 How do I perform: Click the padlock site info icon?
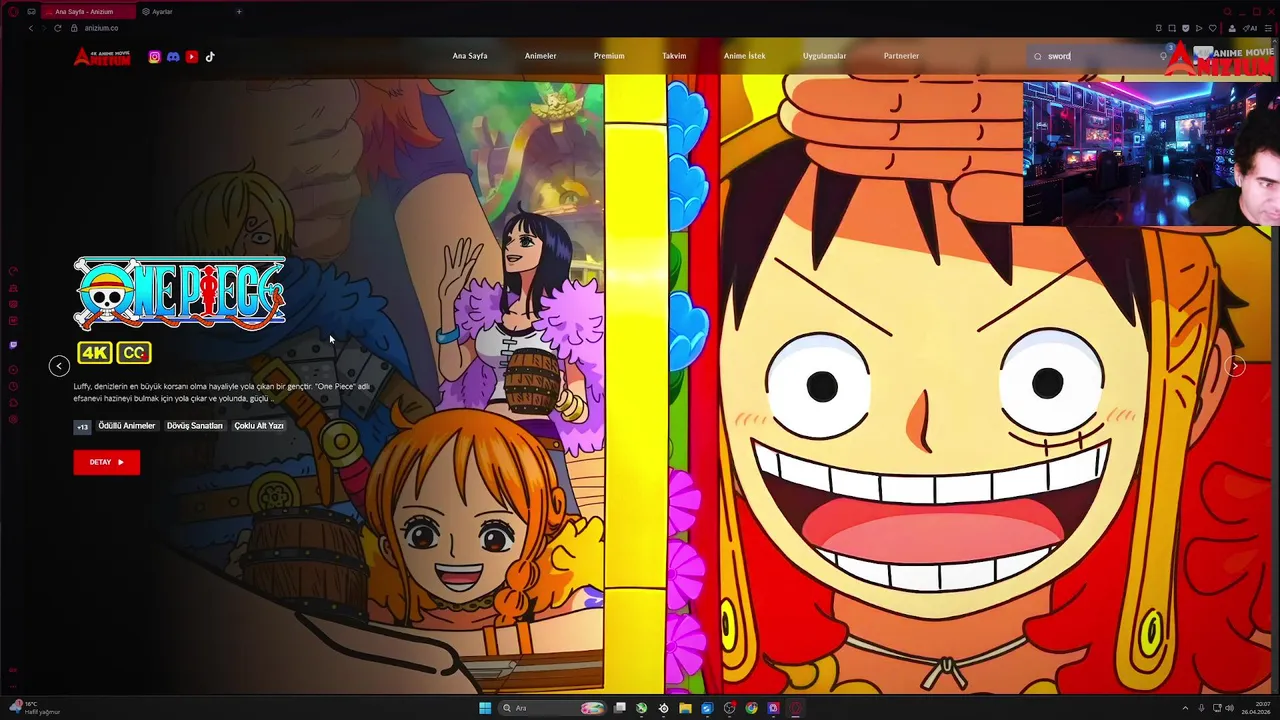(74, 28)
